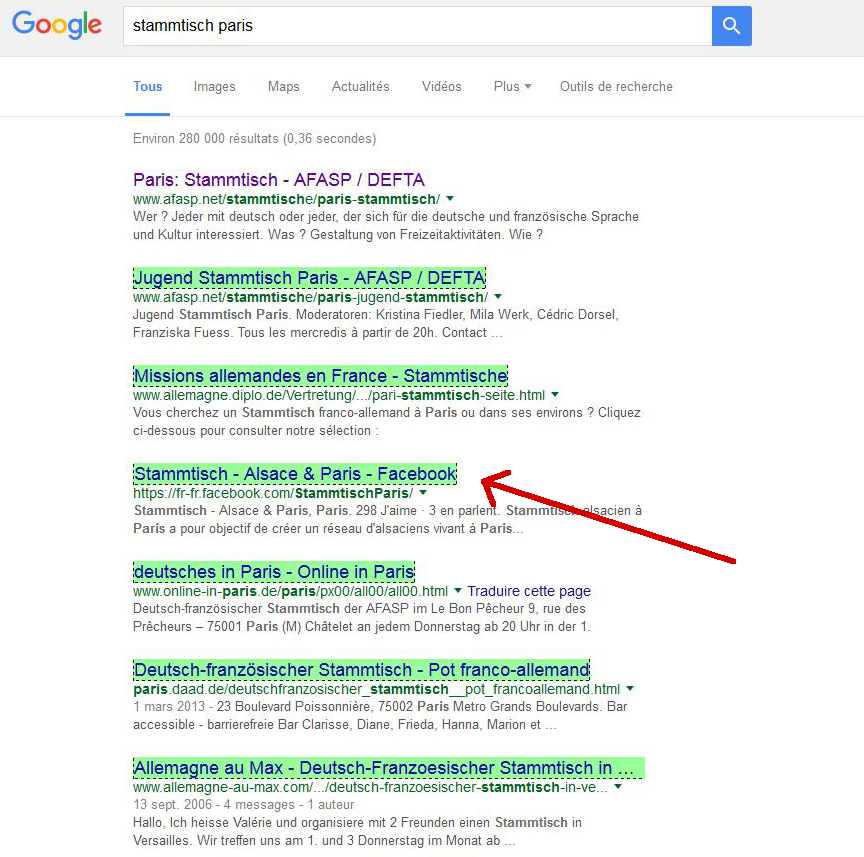Expand arrow next to online-in-paris.de URL

tap(457, 591)
